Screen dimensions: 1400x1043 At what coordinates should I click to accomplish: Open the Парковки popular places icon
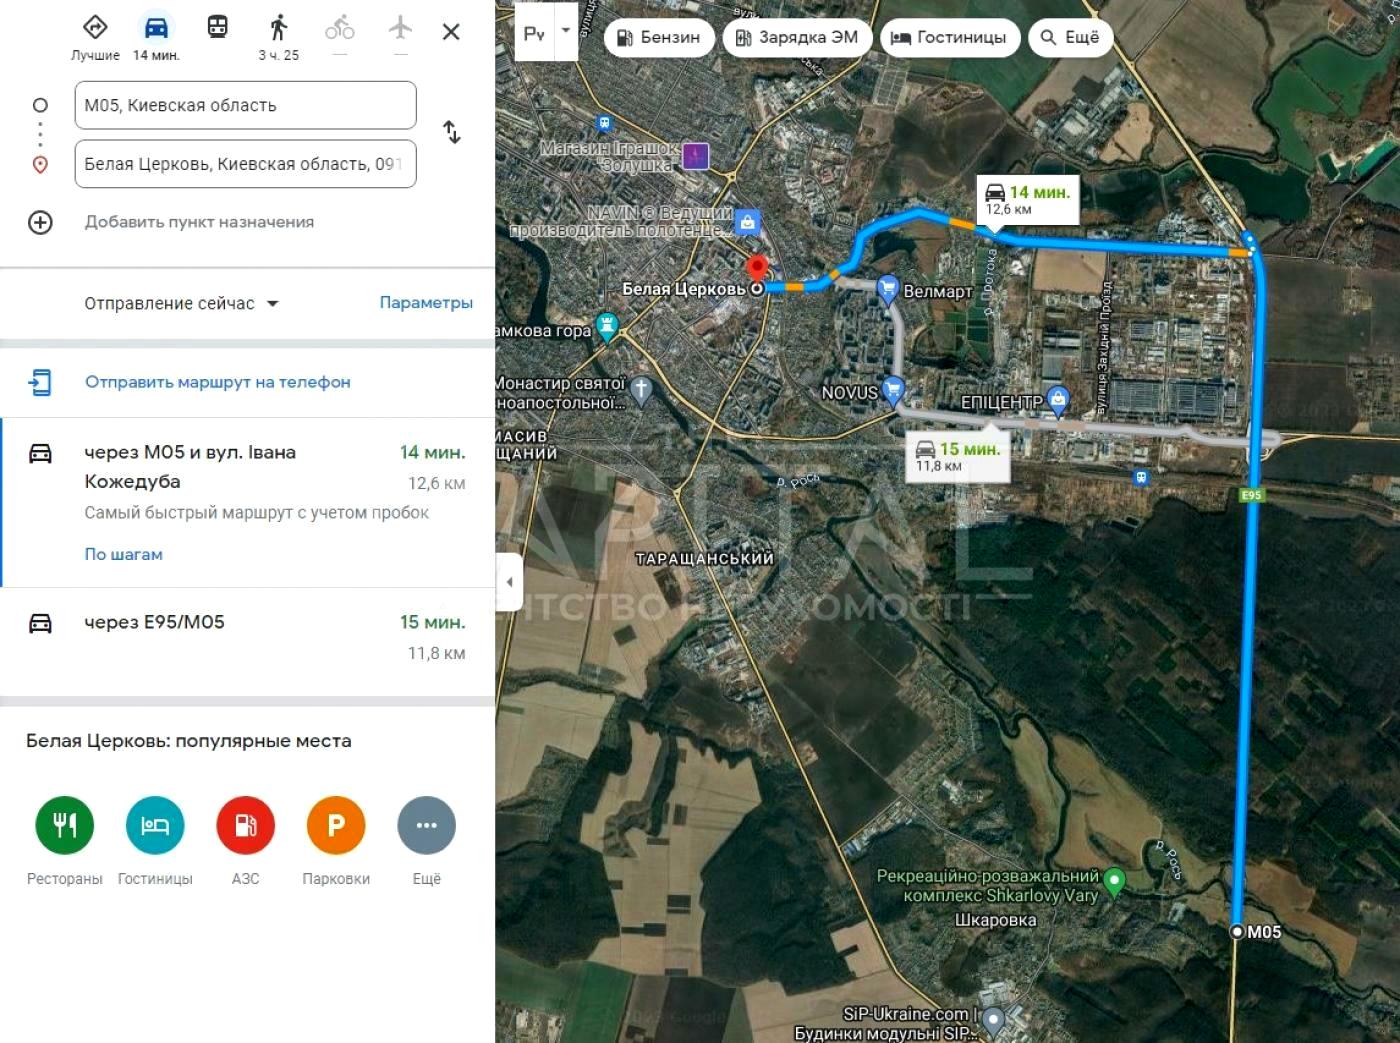coord(336,825)
